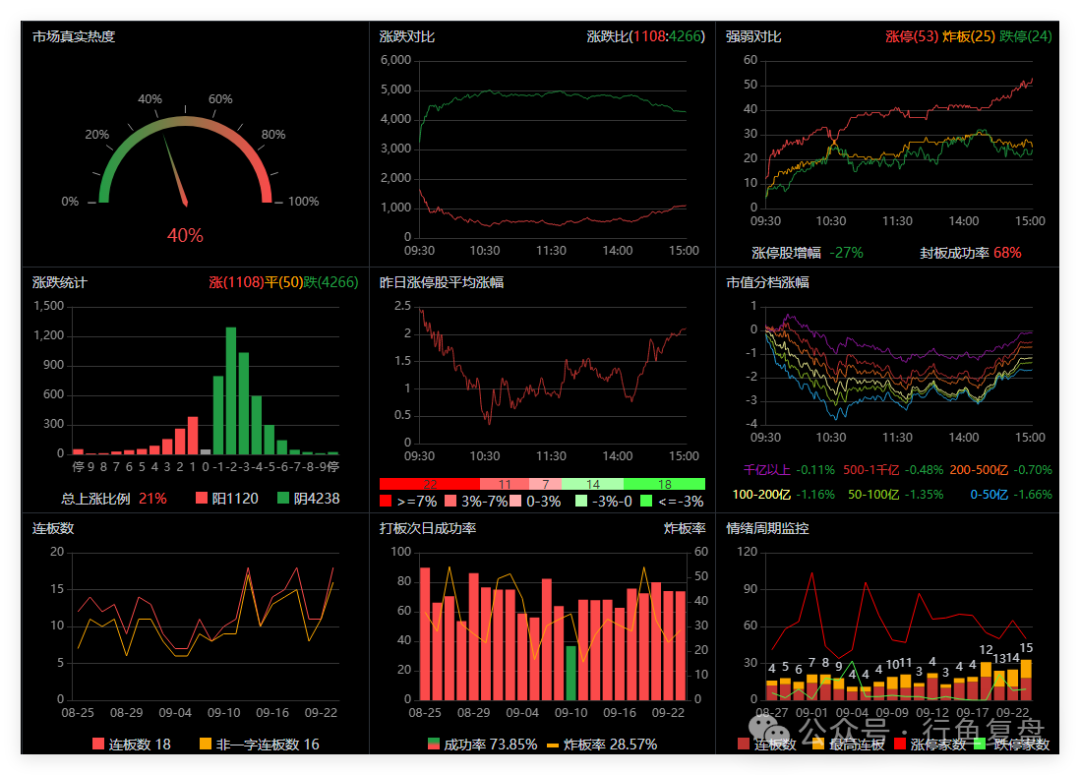Click the 涨停股增幅 -27% value
This screenshot has width=1080, height=775.
pos(807,253)
